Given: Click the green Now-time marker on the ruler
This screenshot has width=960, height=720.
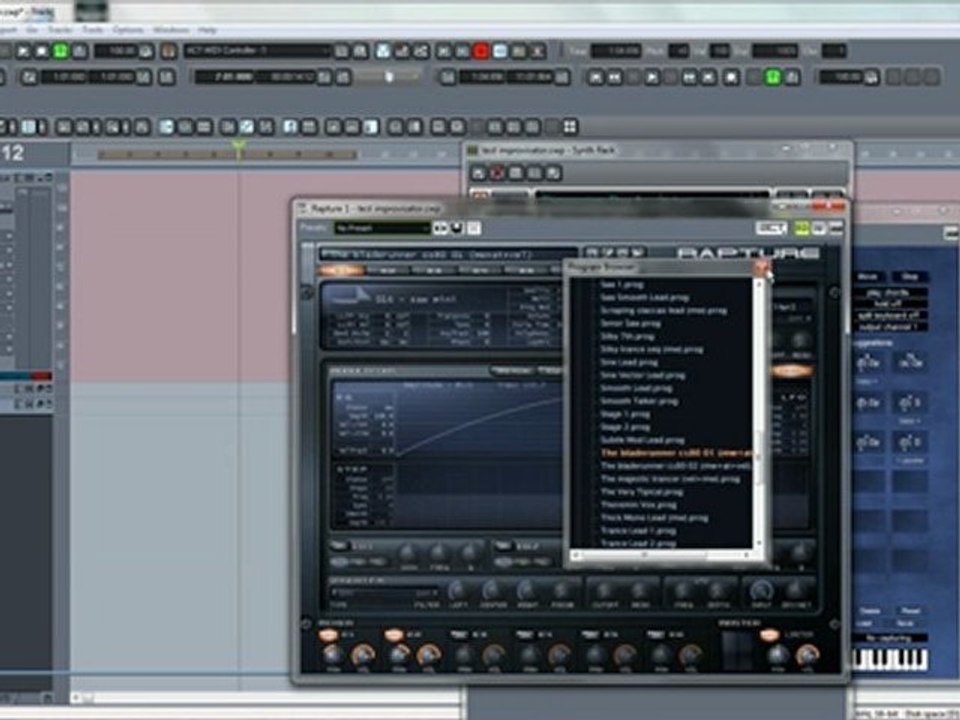Looking at the screenshot, I should point(239,147).
